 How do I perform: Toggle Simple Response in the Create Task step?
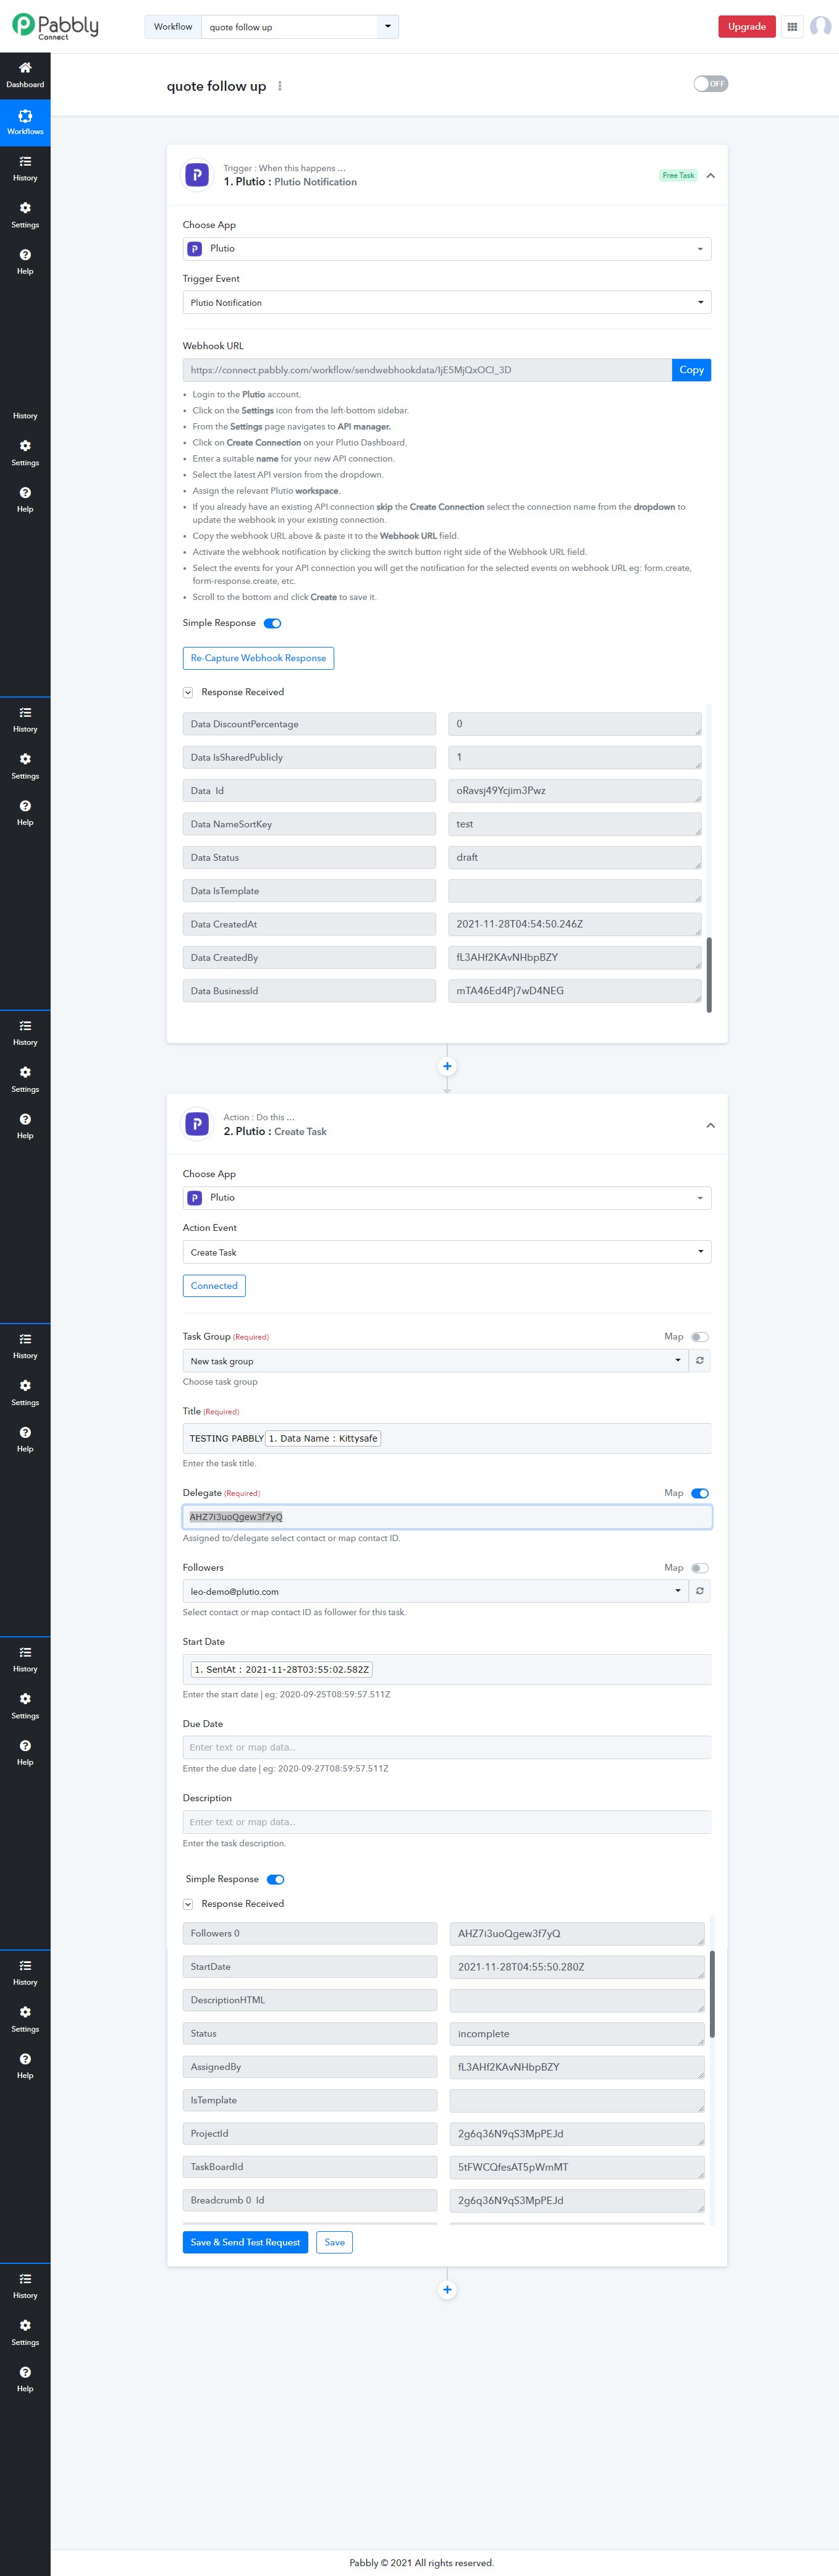click(x=276, y=1879)
